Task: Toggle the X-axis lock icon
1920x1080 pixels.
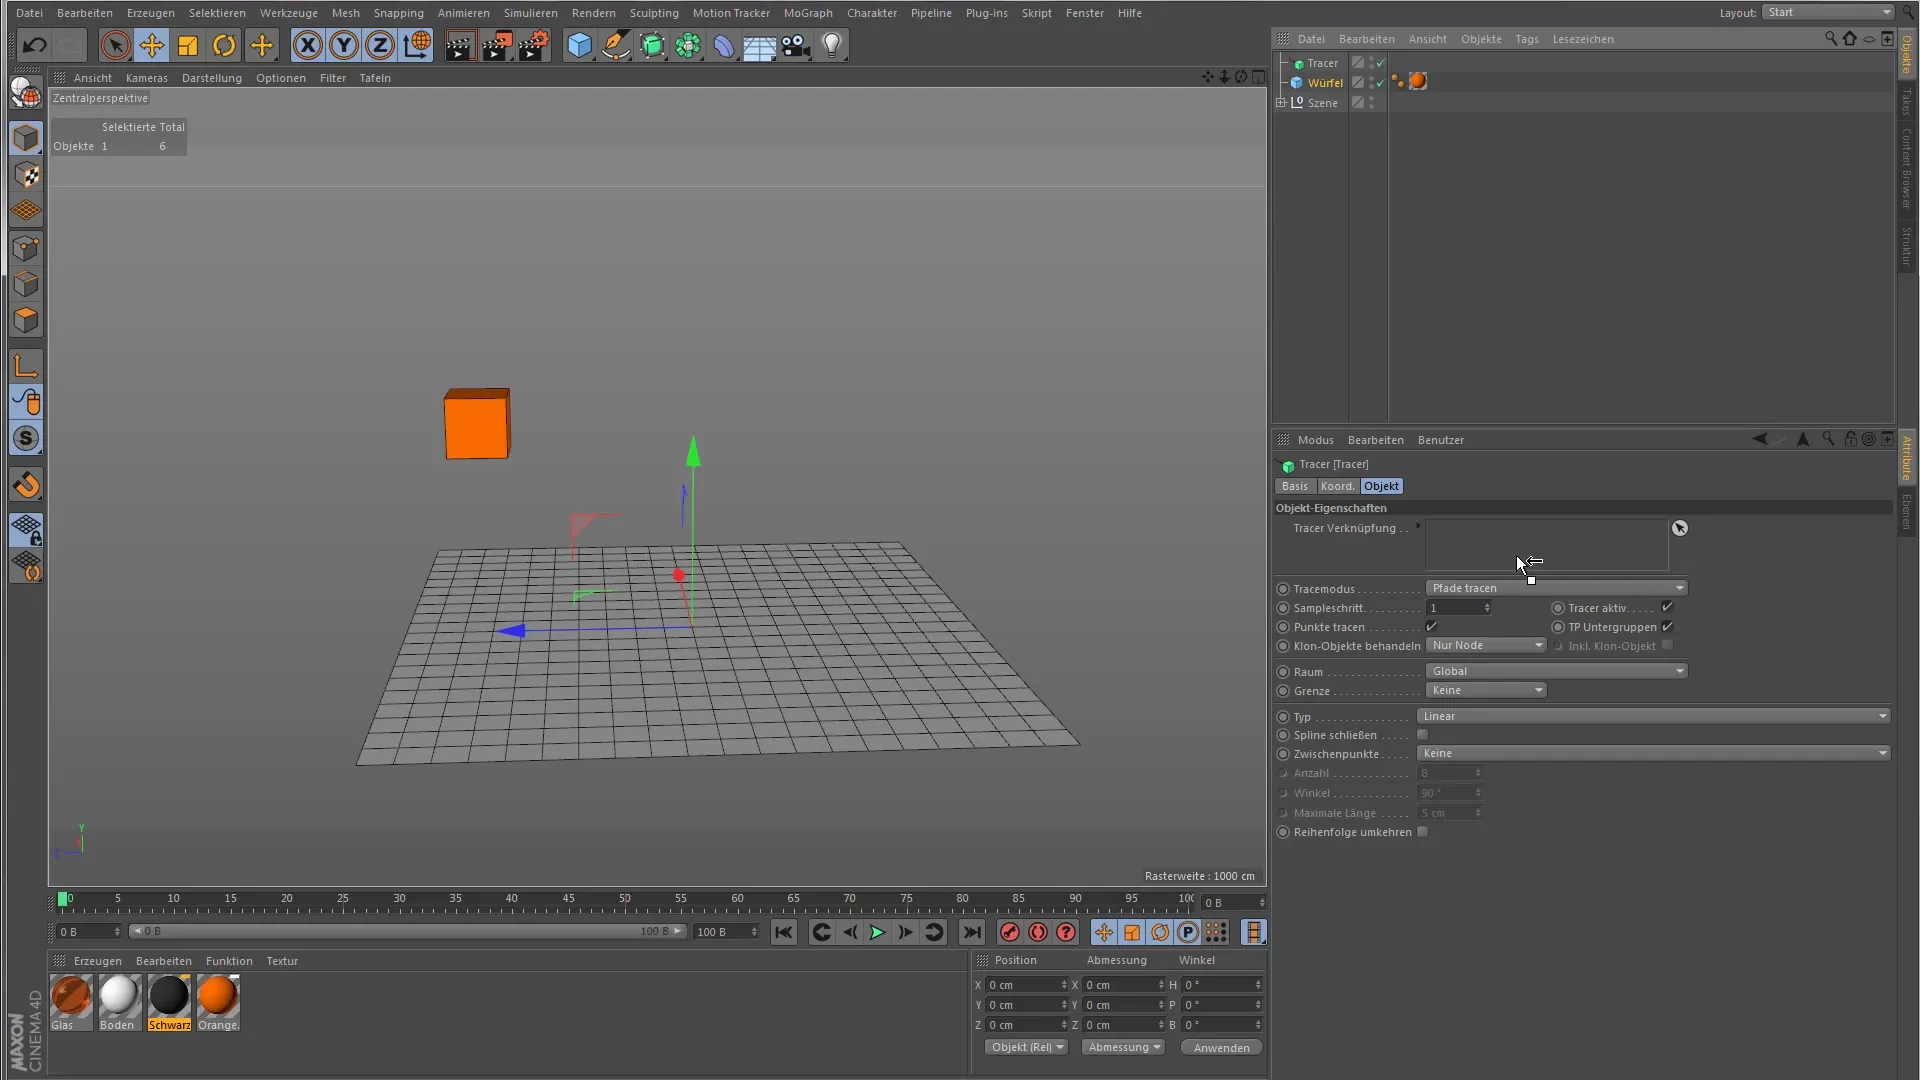Action: tap(308, 45)
